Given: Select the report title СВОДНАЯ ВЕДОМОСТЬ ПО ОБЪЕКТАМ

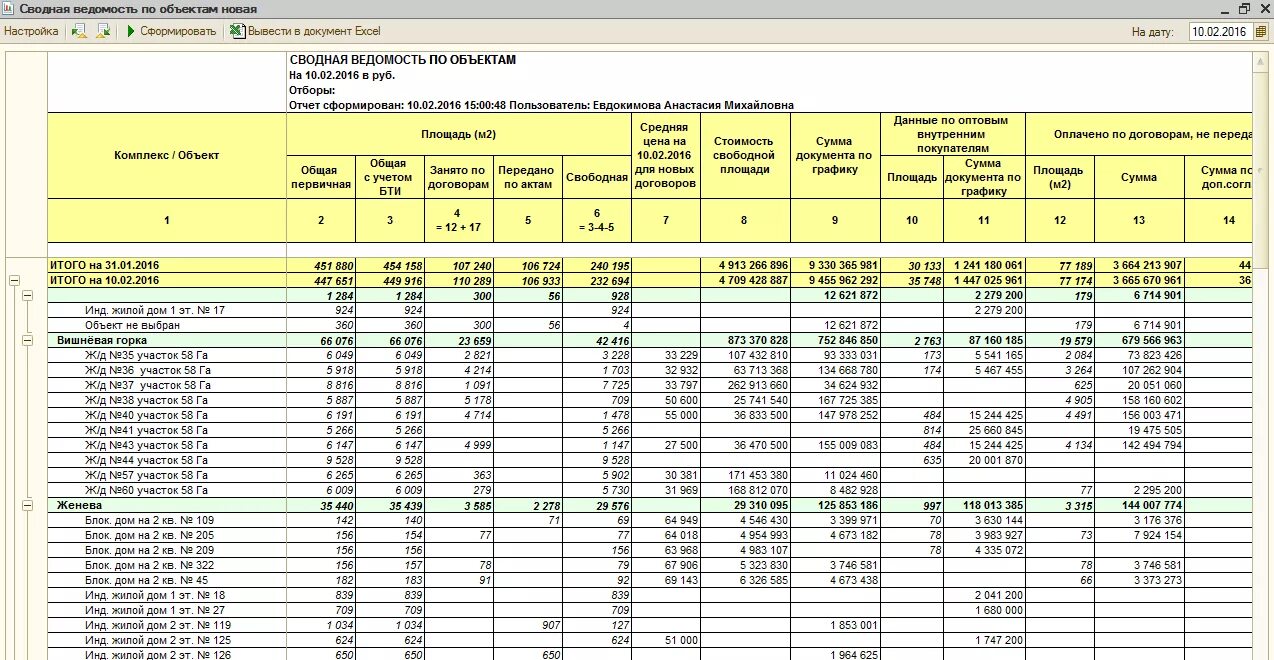Looking at the screenshot, I should [403, 60].
